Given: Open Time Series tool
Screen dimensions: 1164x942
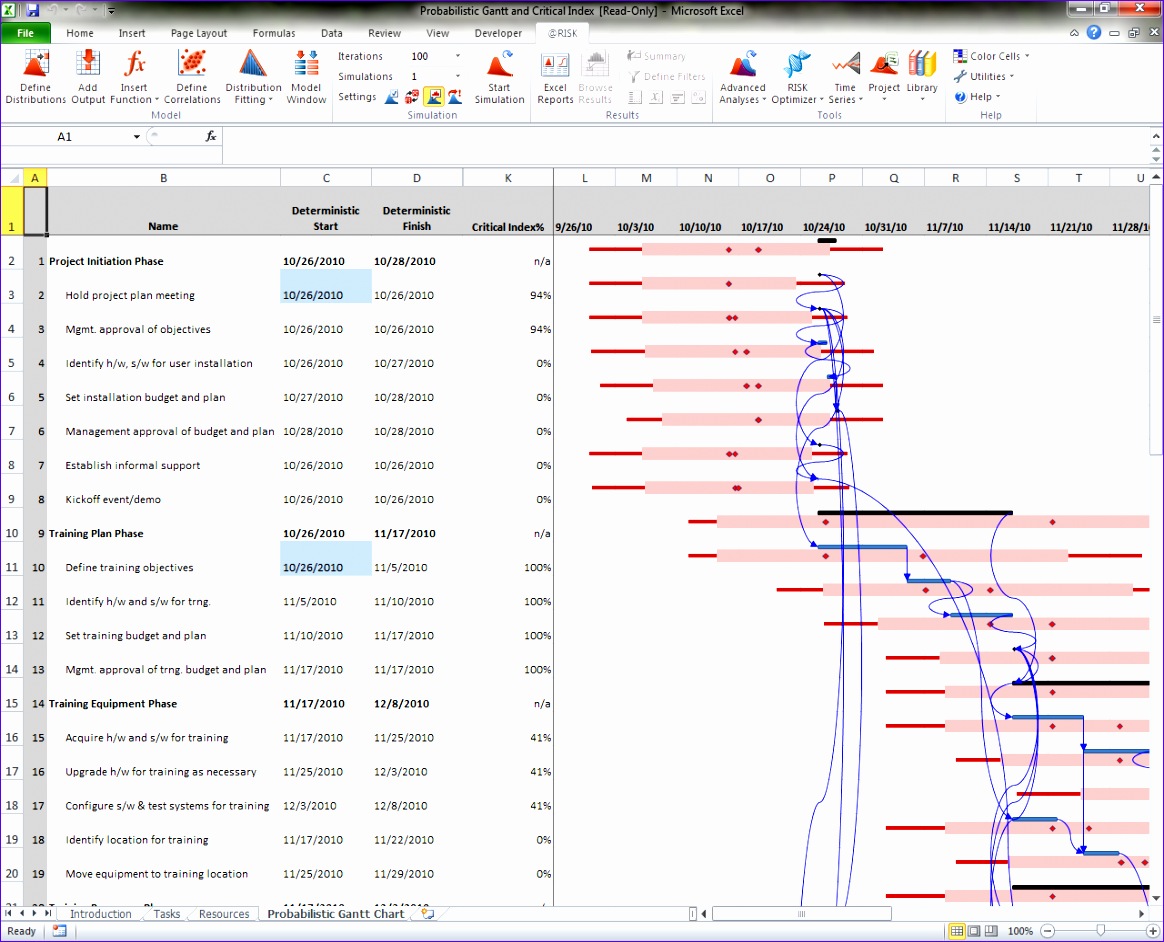Looking at the screenshot, I should pos(845,76).
